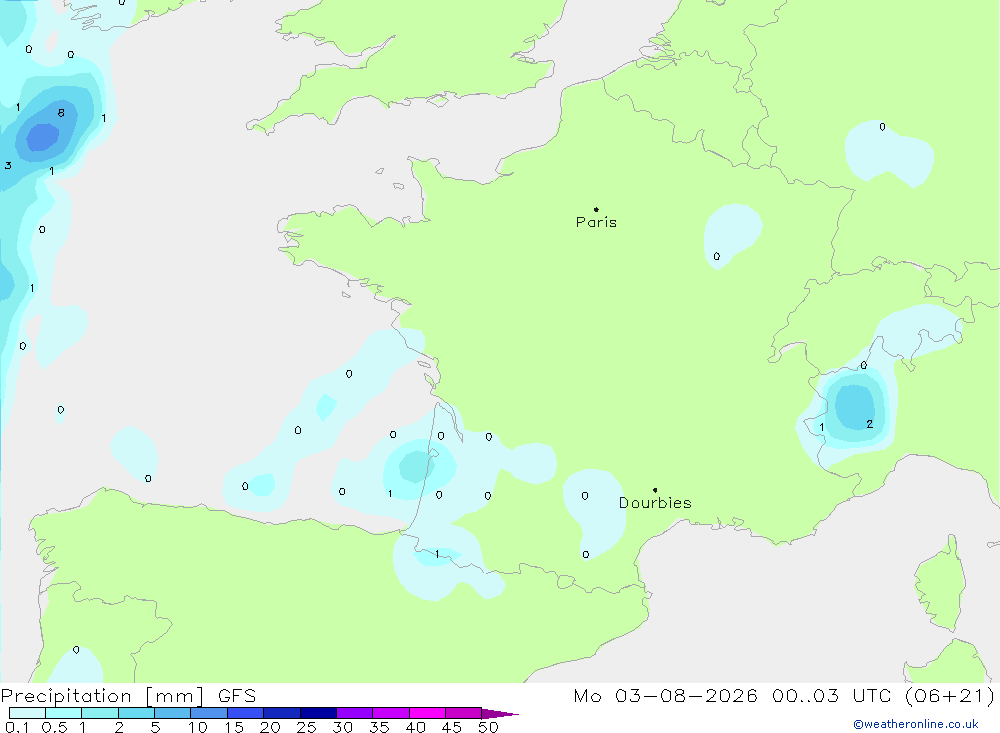
Task: Click the legend value 40
Action: 415,727
